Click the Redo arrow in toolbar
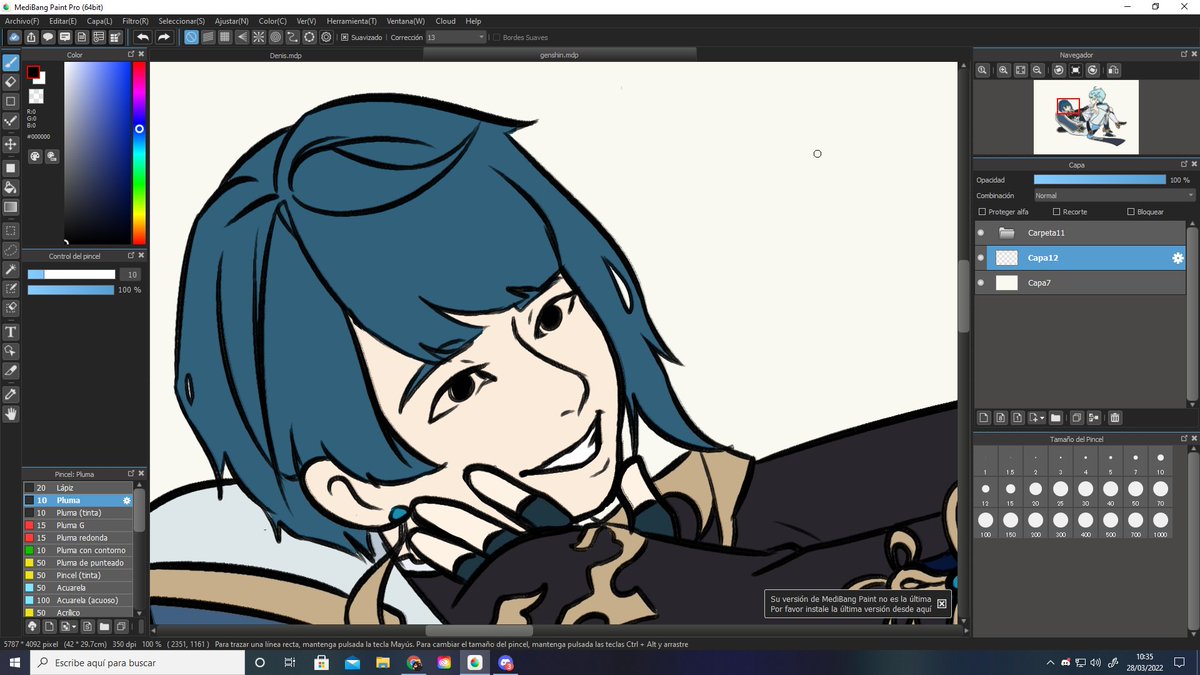 coord(164,37)
